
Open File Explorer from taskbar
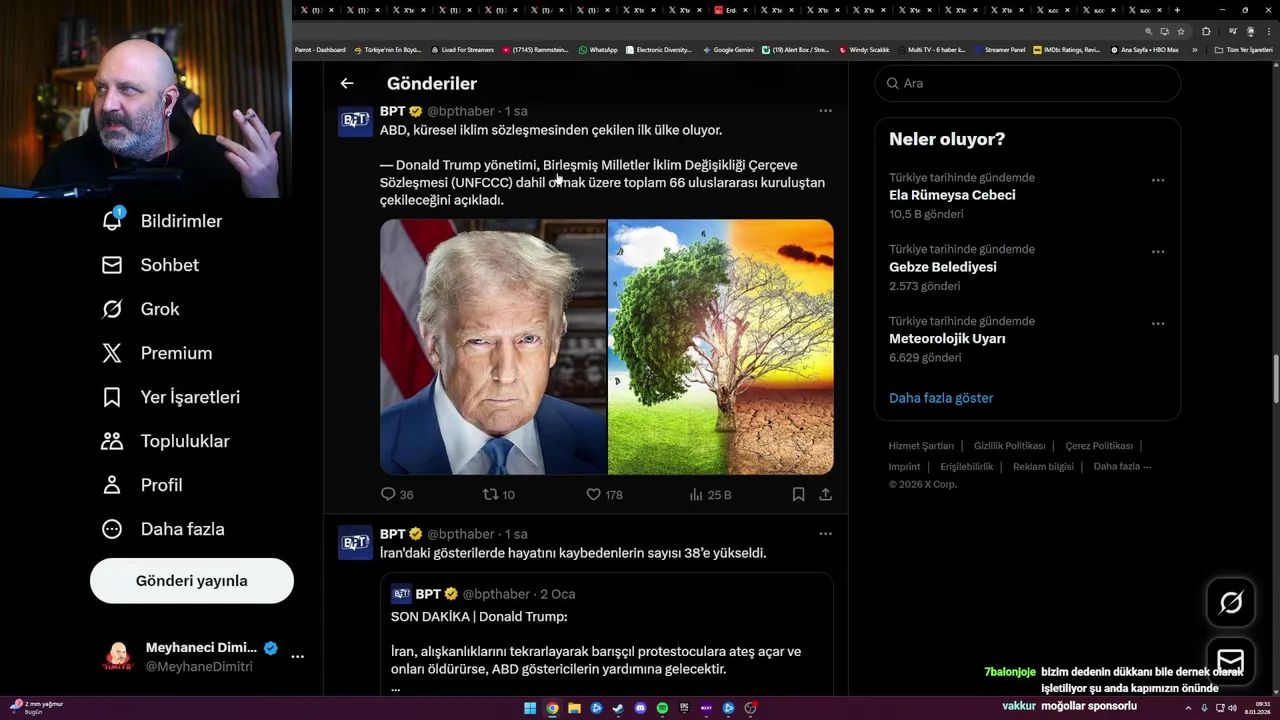(x=574, y=708)
